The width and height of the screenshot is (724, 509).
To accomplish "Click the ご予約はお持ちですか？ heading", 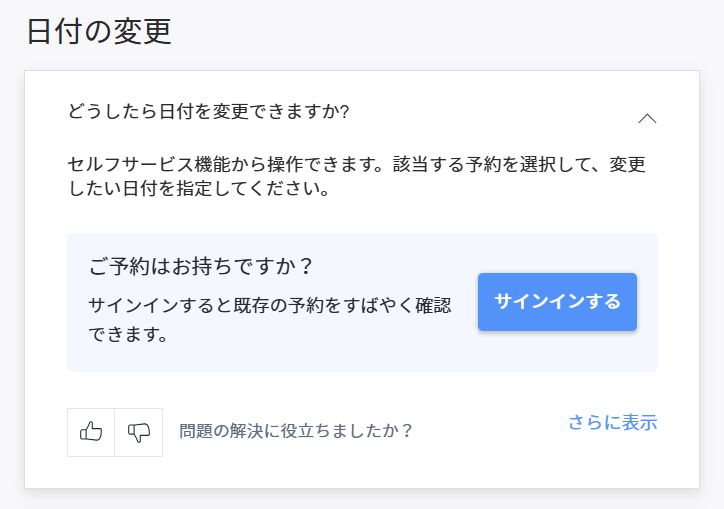I will click(202, 267).
